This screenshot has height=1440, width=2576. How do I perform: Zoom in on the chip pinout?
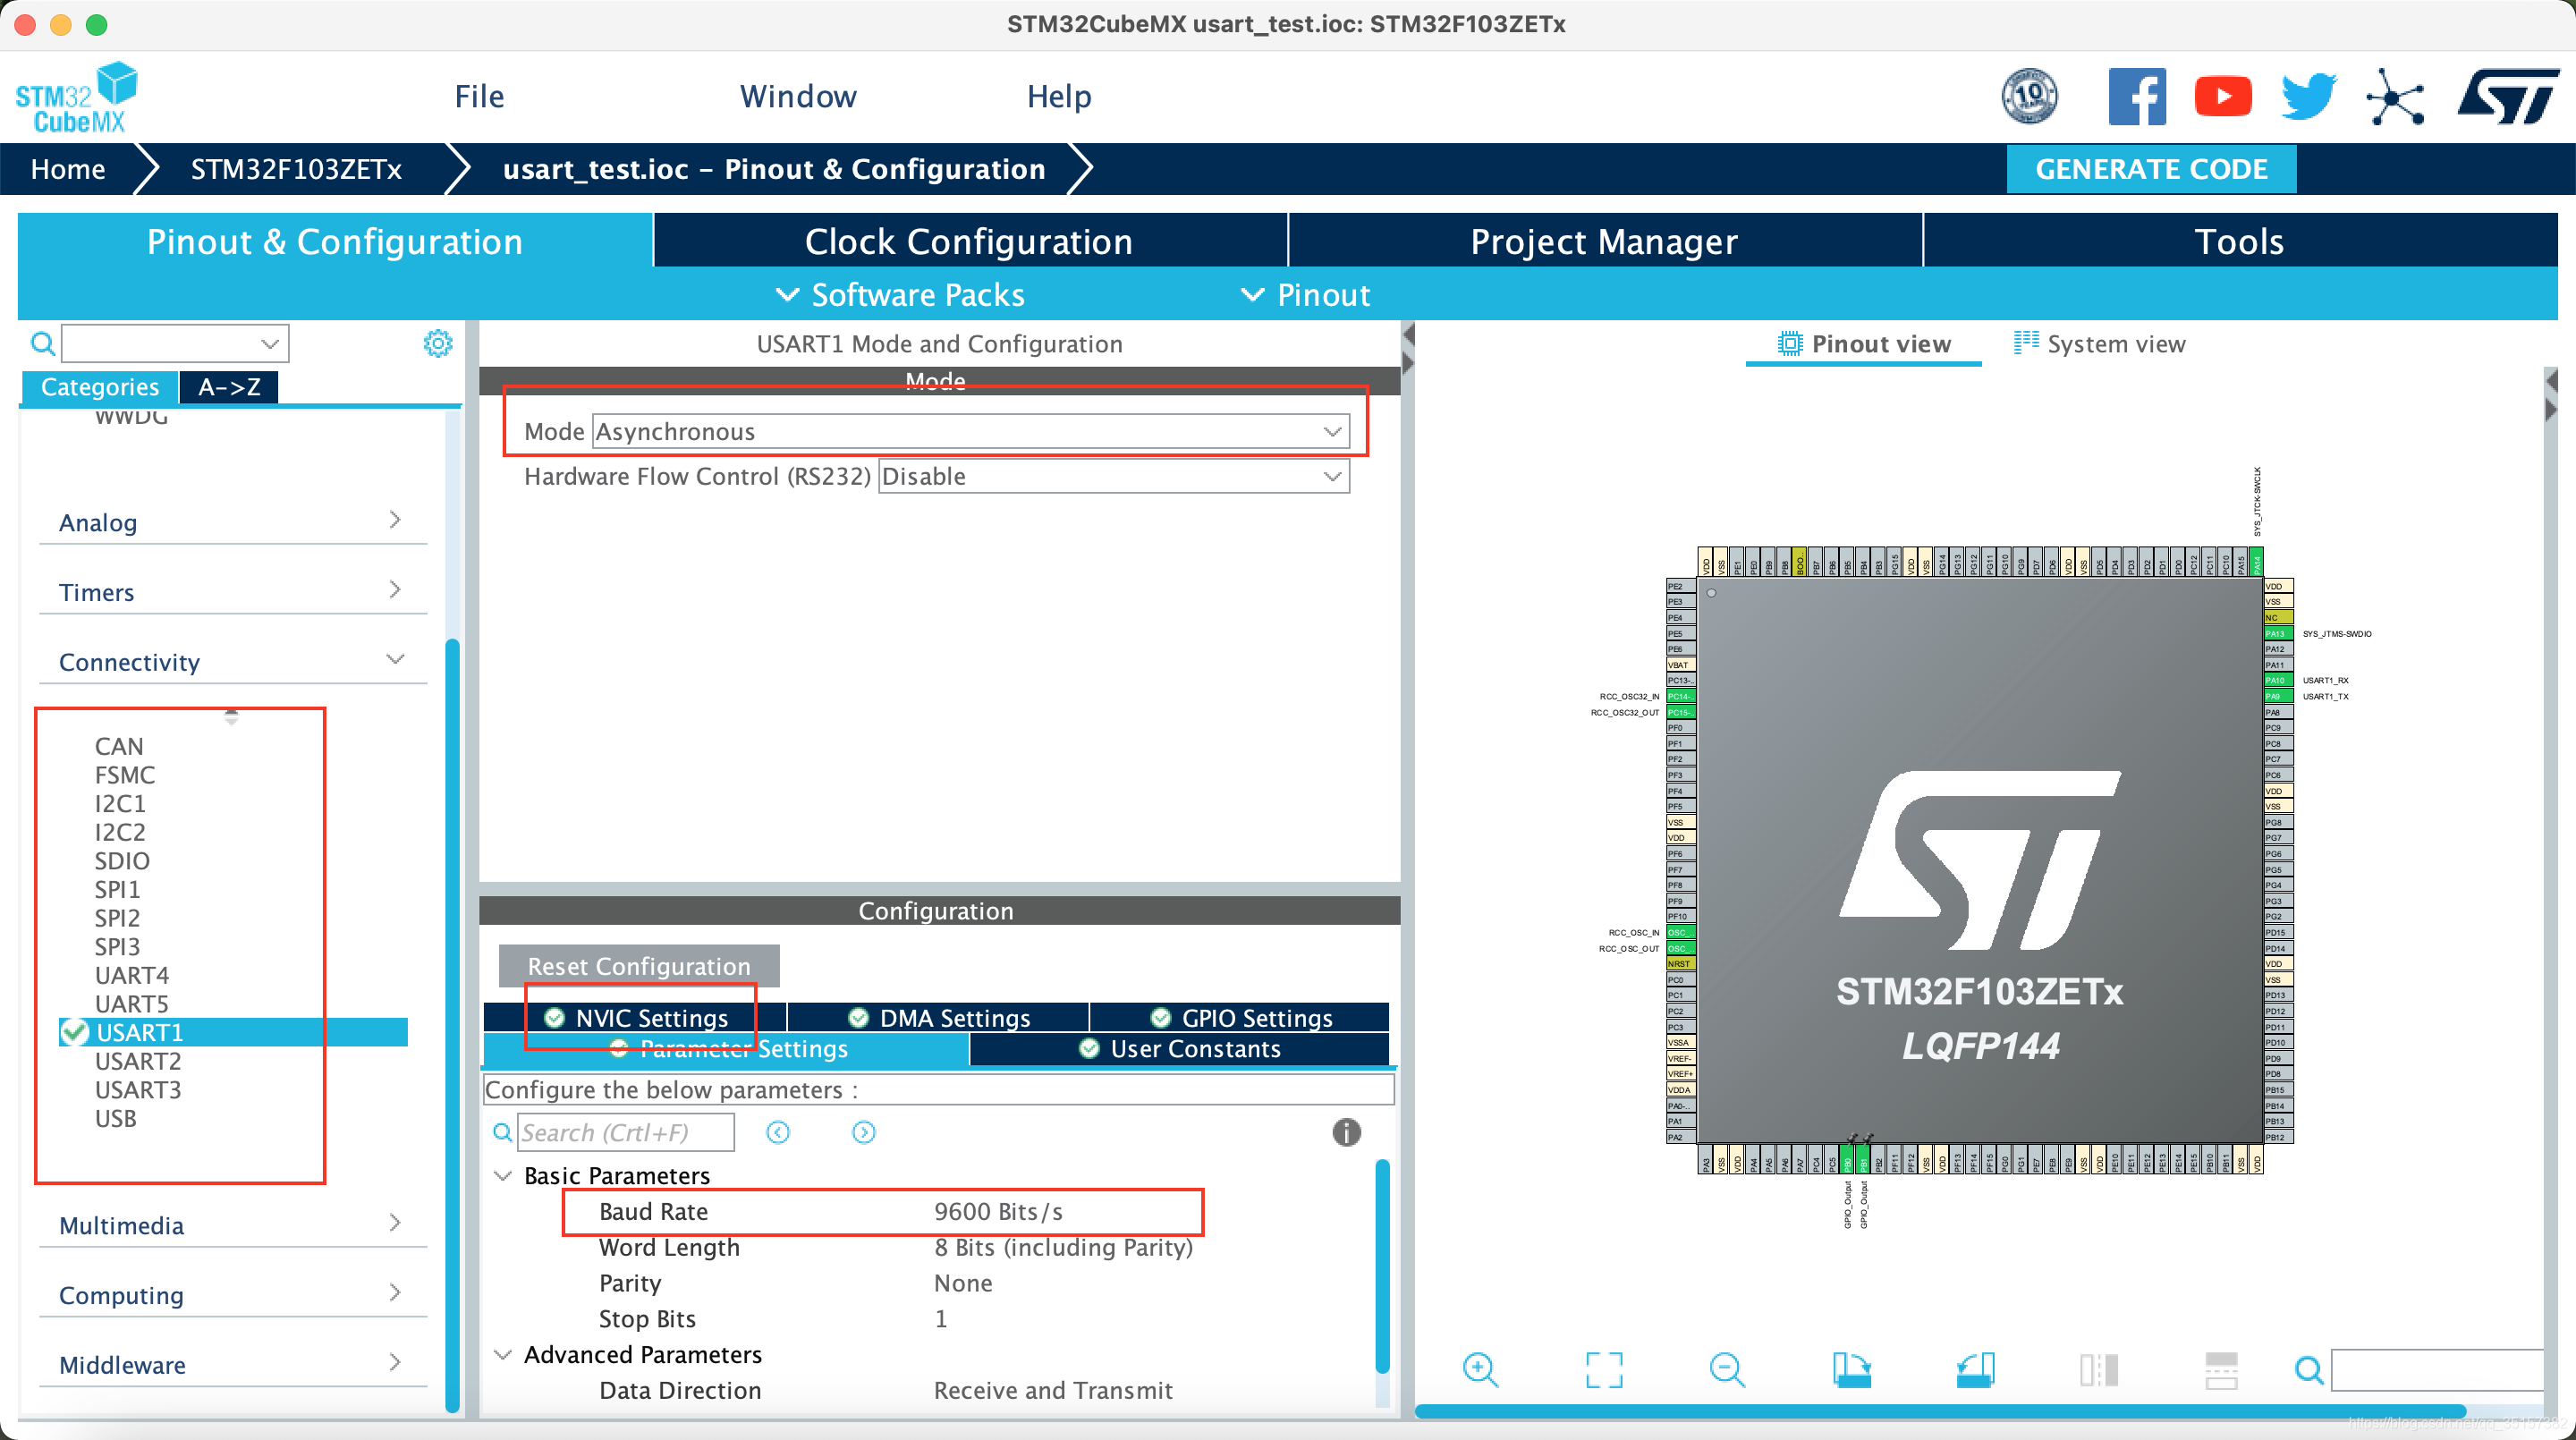pyautogui.click(x=1479, y=1369)
